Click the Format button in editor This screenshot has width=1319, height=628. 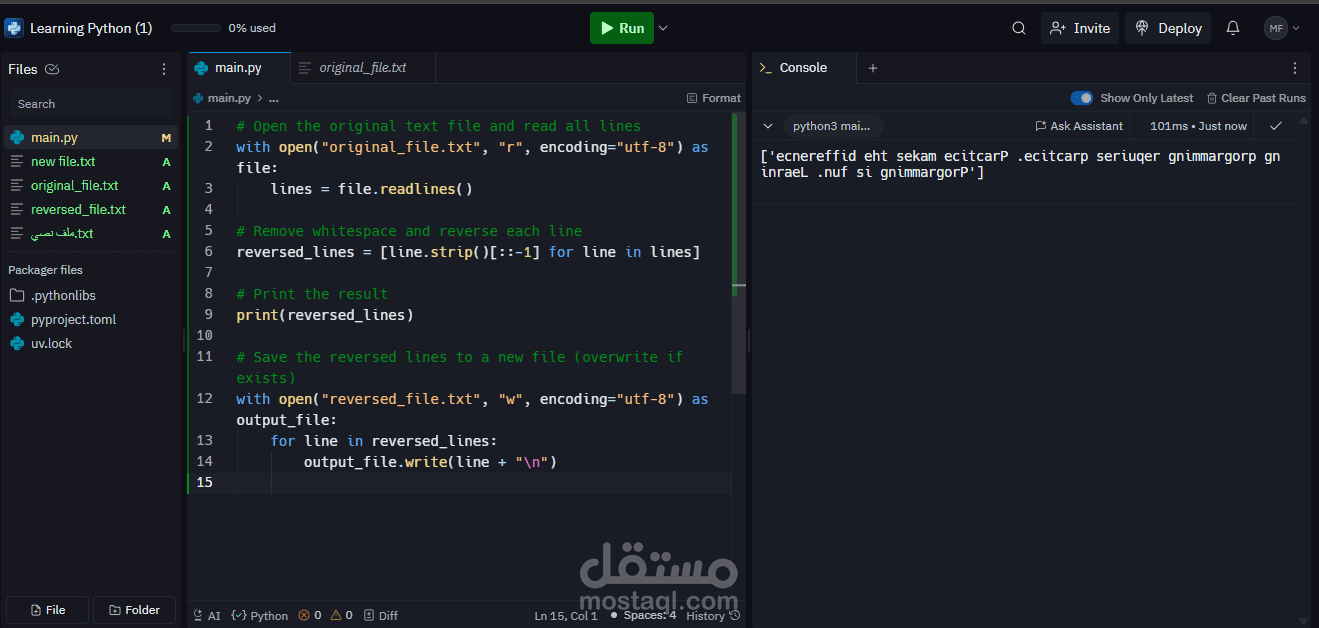point(714,98)
